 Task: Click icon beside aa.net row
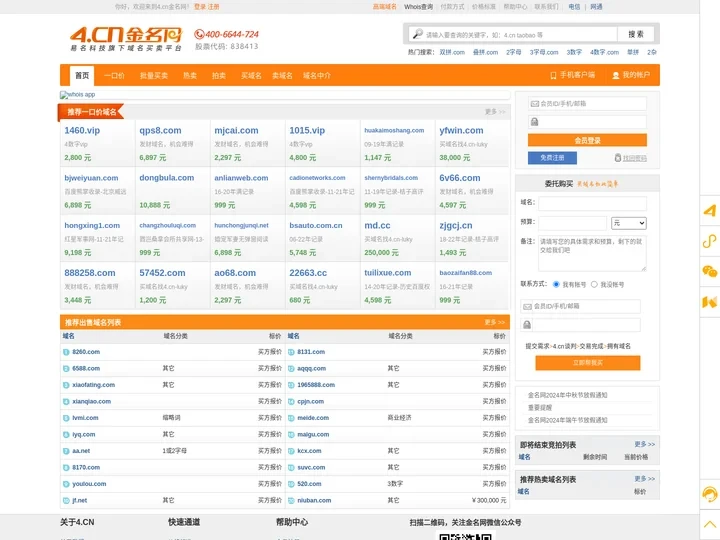point(66,451)
